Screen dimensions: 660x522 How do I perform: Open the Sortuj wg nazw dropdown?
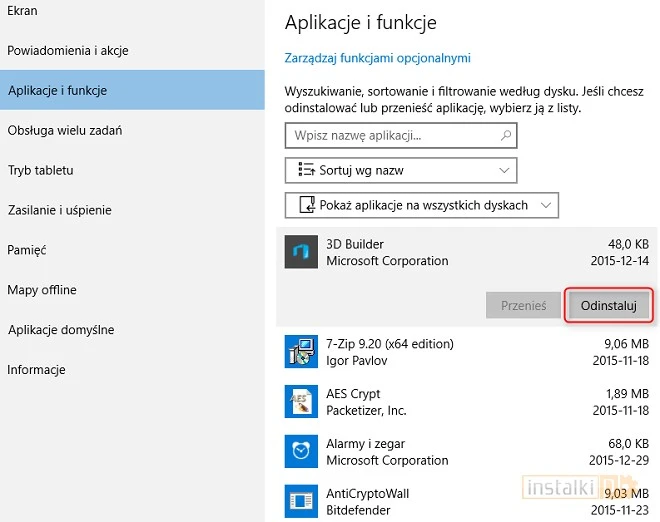coord(401,170)
